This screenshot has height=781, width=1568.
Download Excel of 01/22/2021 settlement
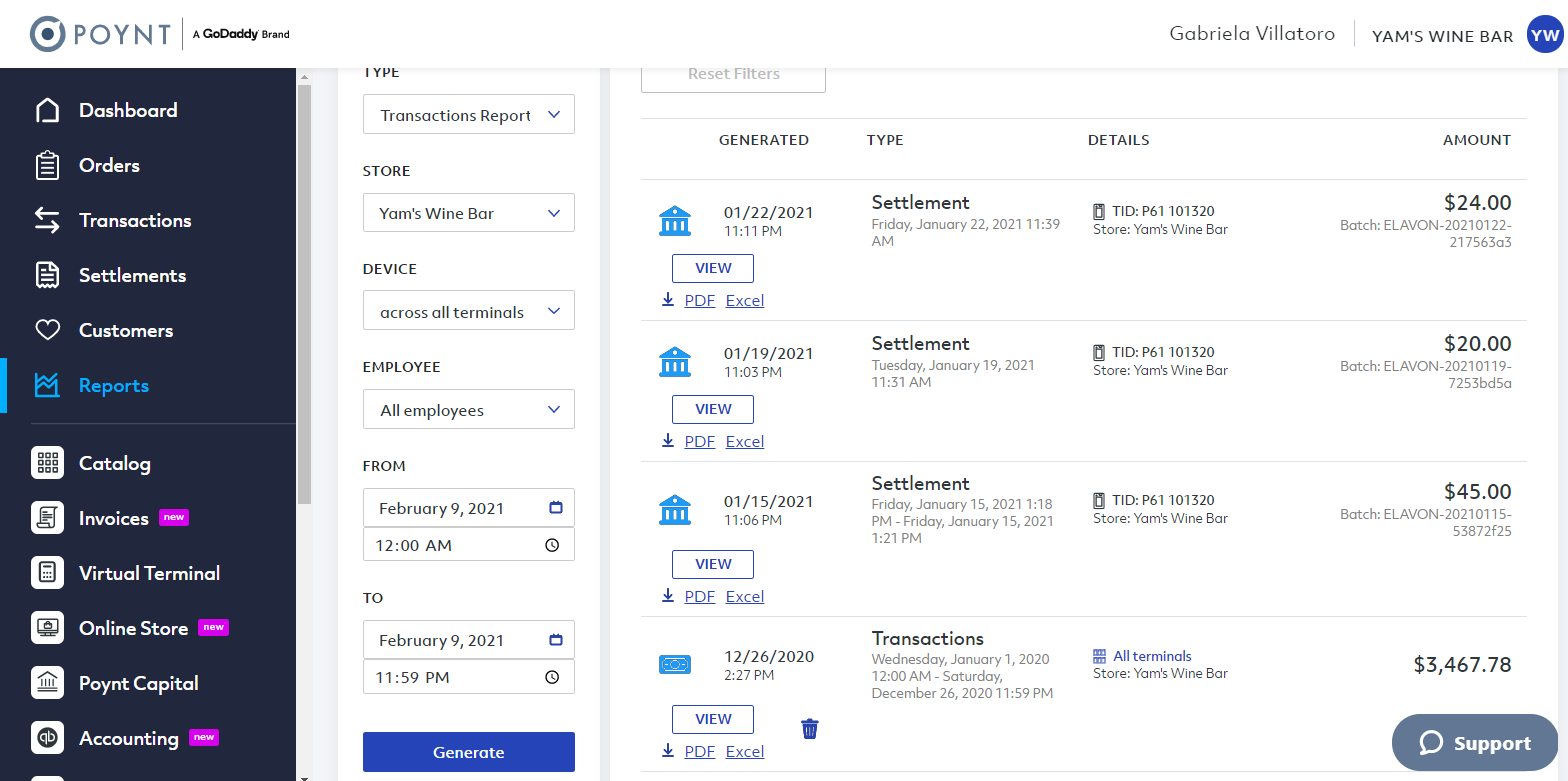[745, 300]
